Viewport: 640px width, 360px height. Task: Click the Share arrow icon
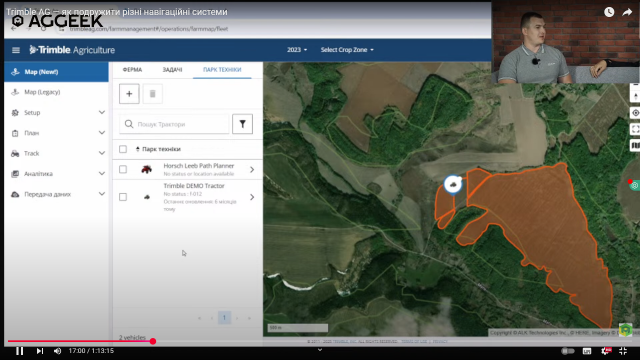point(627,12)
